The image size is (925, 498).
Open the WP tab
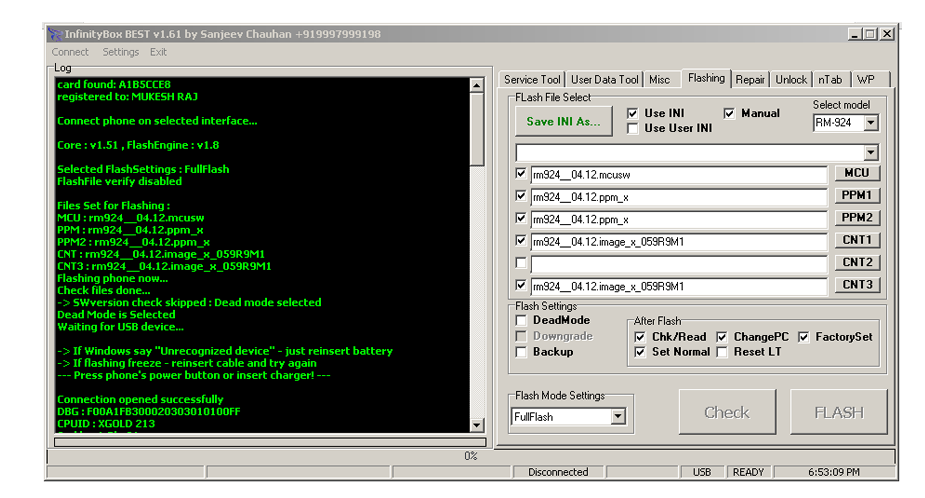coord(866,80)
